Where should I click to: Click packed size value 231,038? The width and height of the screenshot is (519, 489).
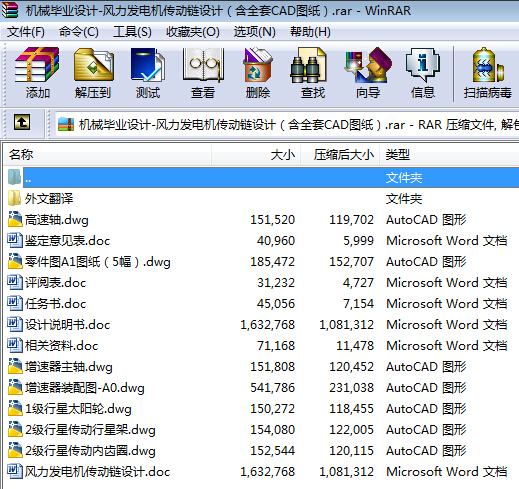pos(351,388)
